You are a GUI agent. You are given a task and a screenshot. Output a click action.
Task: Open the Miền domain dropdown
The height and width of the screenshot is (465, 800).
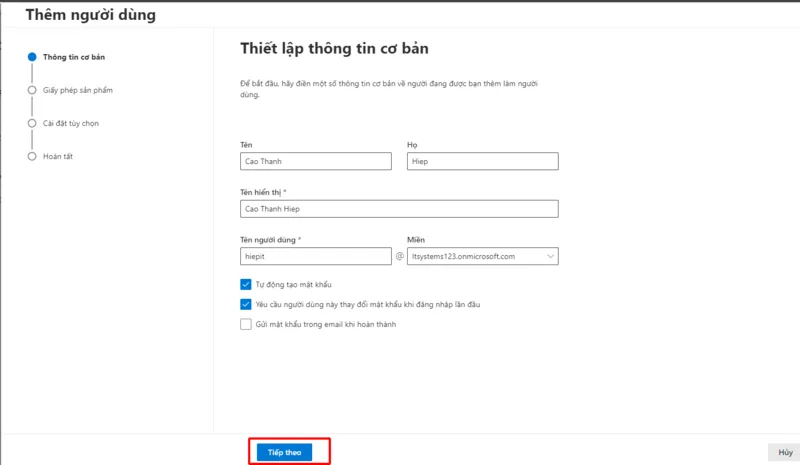(483, 256)
